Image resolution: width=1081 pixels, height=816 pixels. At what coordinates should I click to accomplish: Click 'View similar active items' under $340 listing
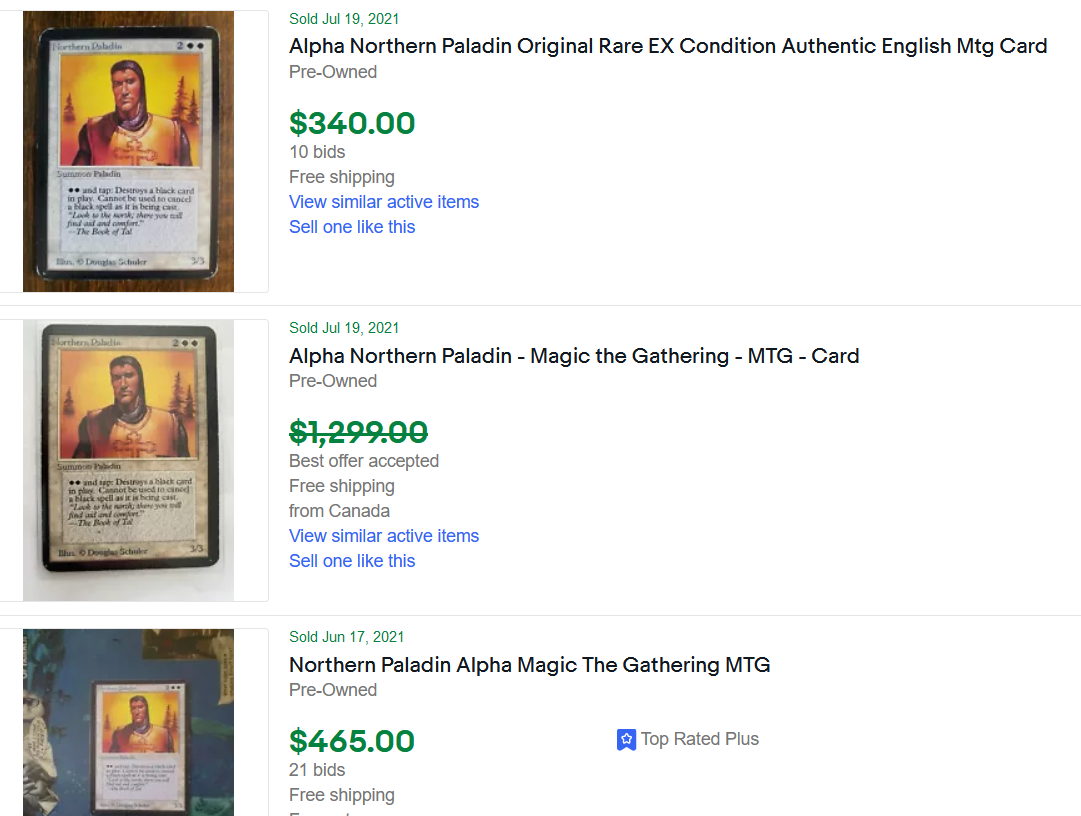coord(384,202)
